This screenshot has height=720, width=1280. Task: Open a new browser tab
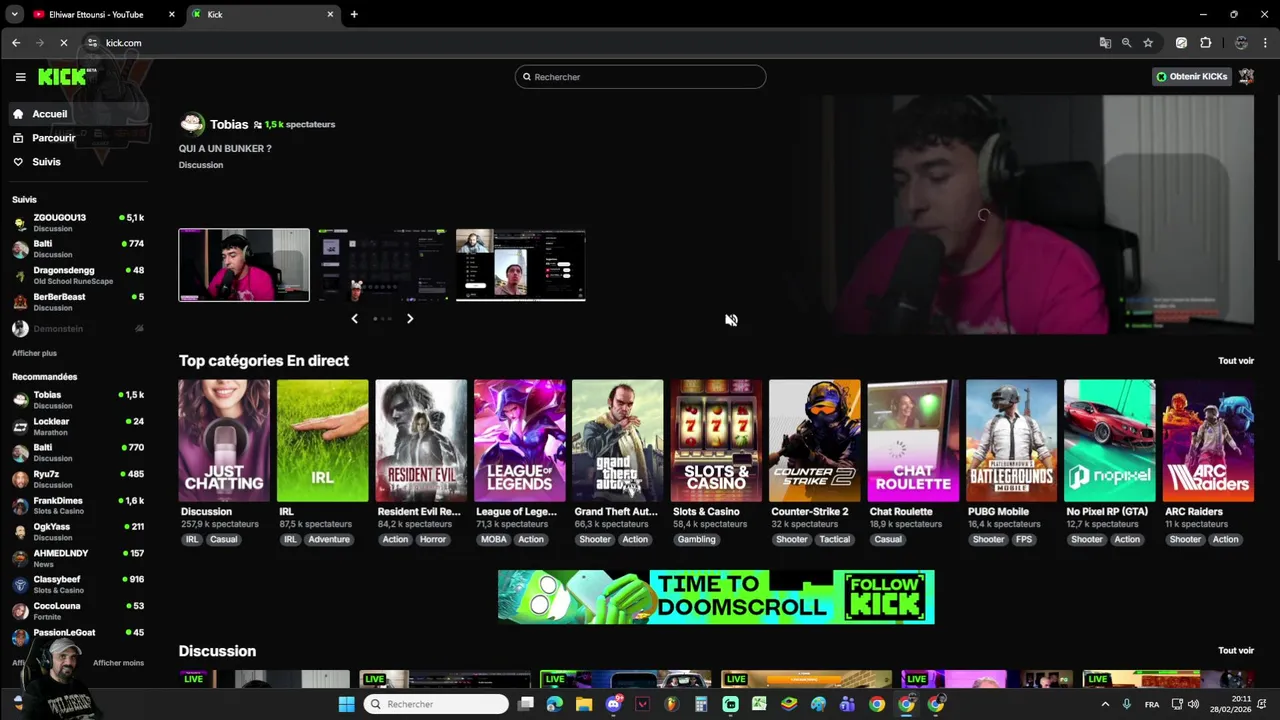[x=354, y=14]
